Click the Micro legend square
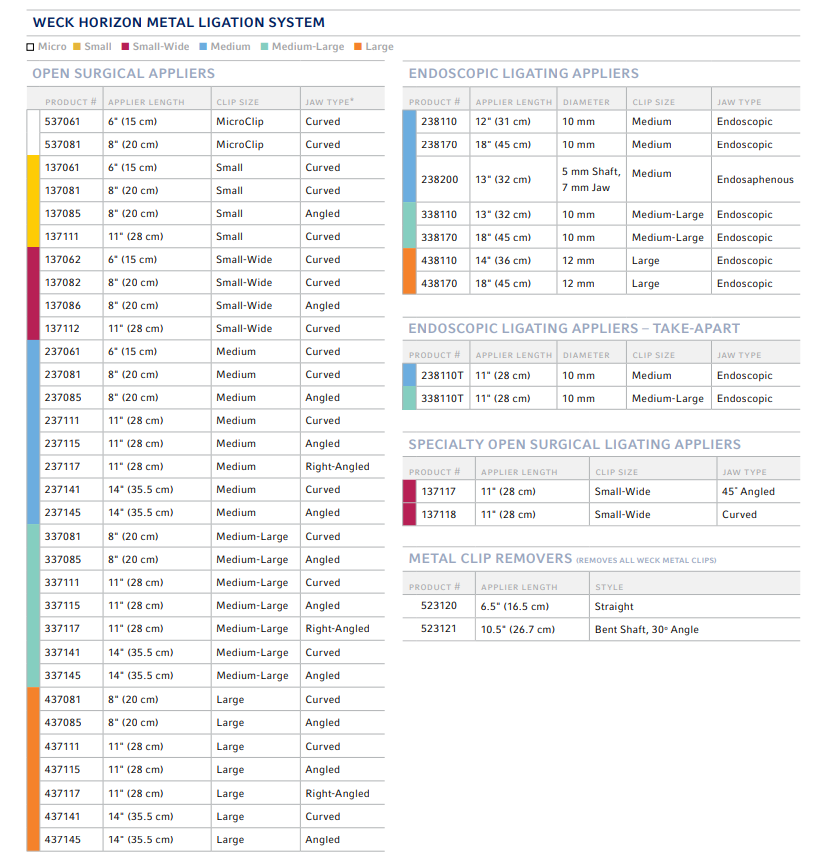 coord(30,47)
